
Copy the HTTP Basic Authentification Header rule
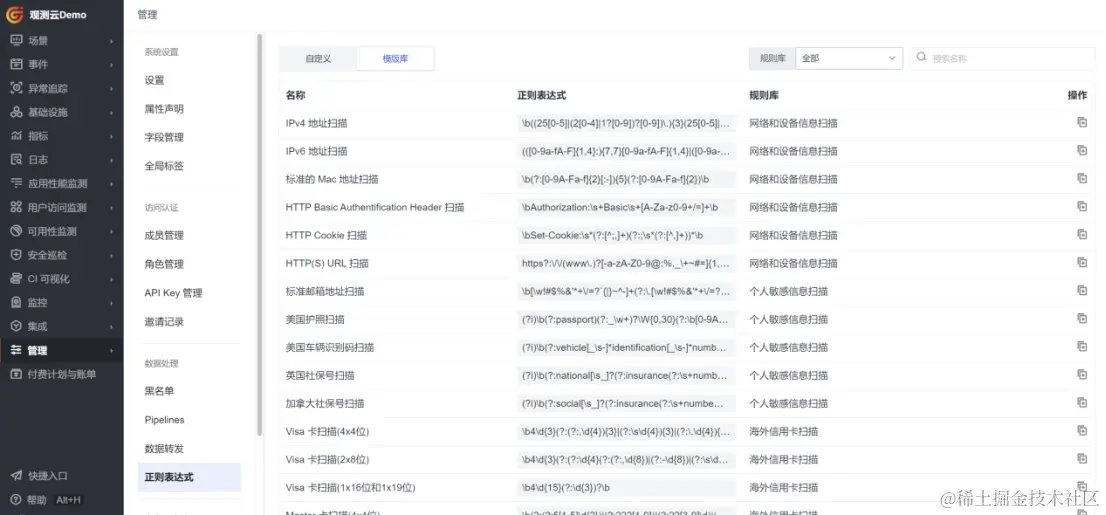pos(1082,207)
